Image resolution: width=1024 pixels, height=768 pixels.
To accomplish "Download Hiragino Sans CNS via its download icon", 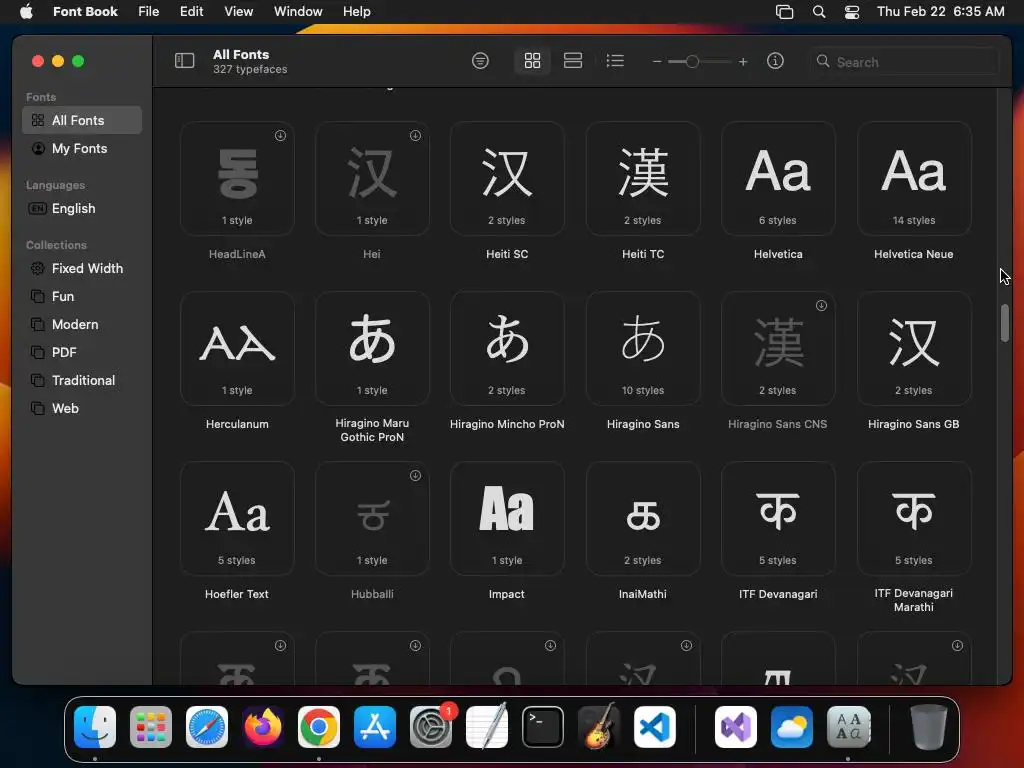I will coord(822,305).
